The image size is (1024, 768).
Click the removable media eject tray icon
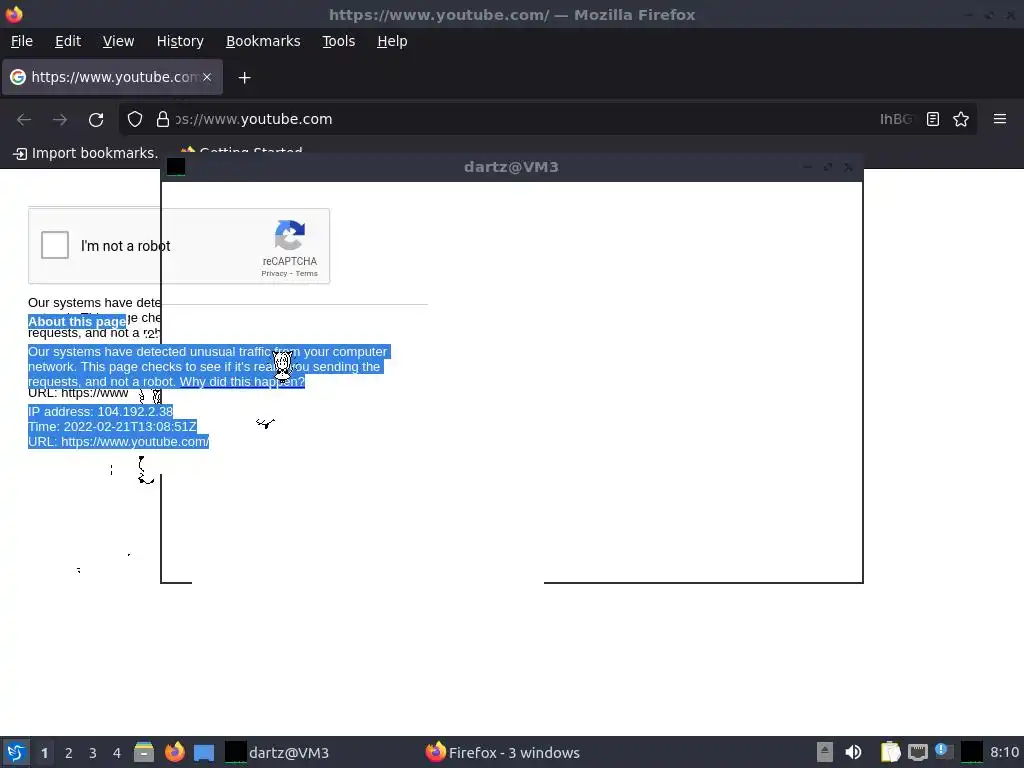coord(825,752)
